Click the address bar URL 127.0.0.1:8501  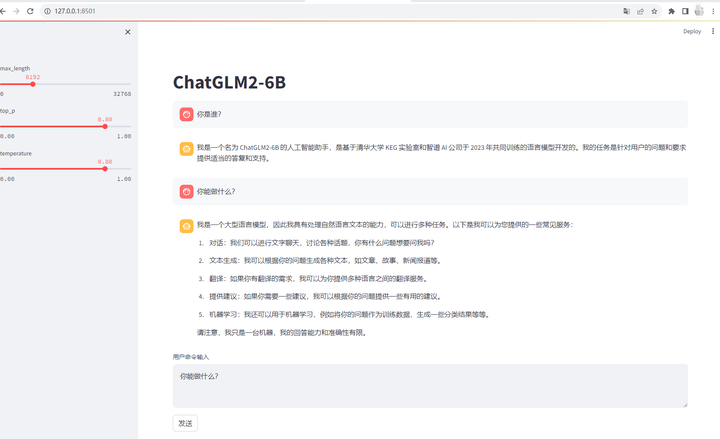[75, 11]
